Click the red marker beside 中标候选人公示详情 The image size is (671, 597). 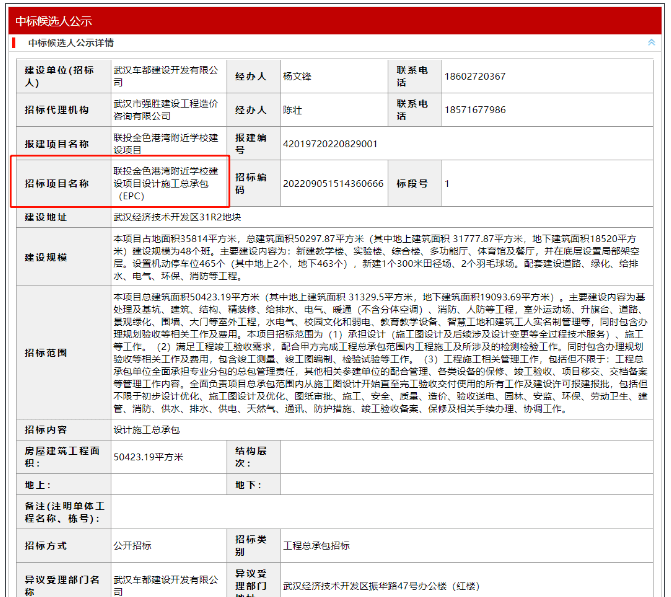click(x=14, y=43)
